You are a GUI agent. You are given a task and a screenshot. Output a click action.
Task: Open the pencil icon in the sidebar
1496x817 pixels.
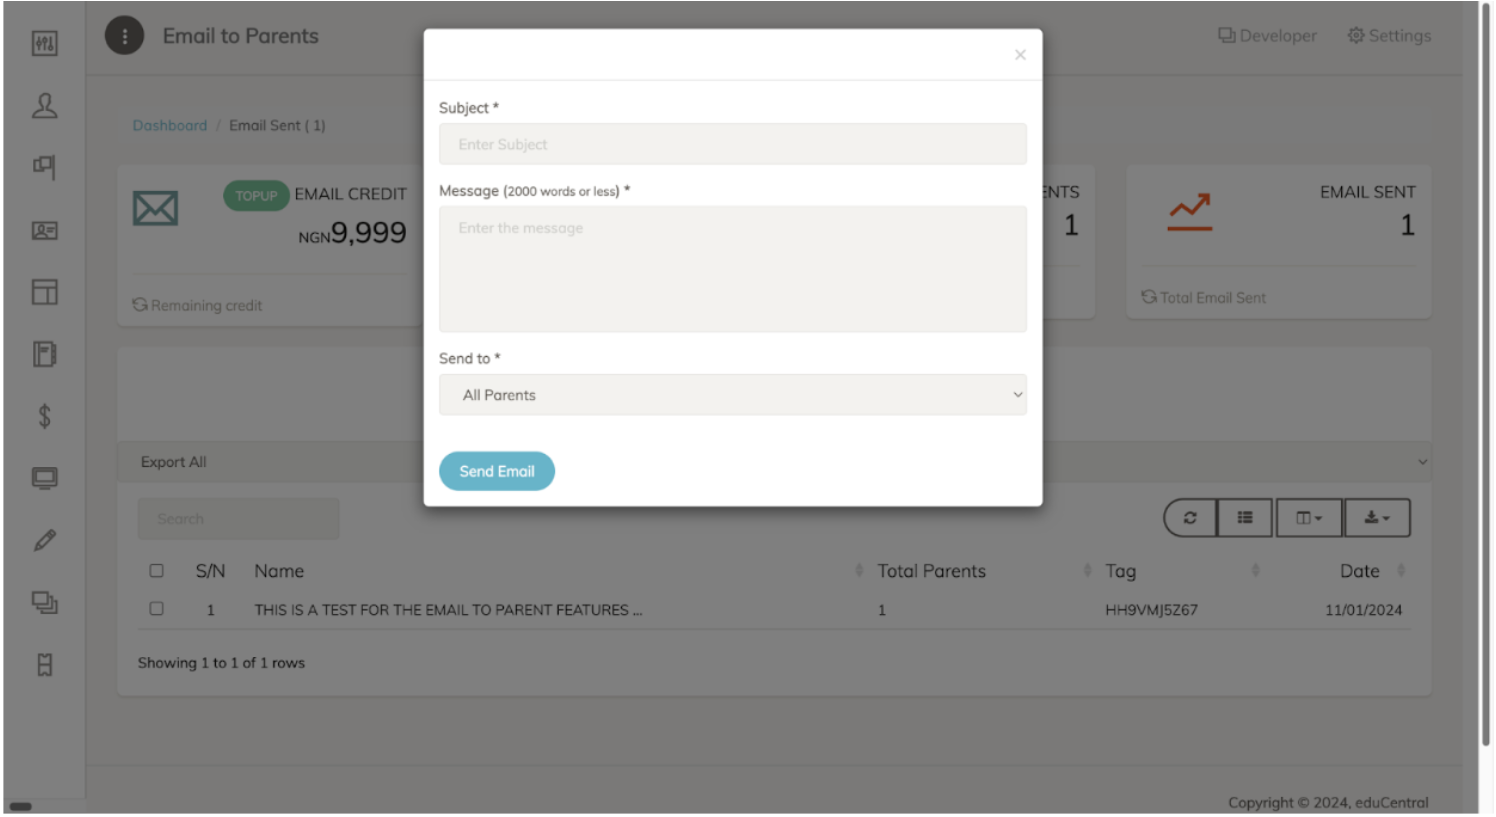click(44, 541)
